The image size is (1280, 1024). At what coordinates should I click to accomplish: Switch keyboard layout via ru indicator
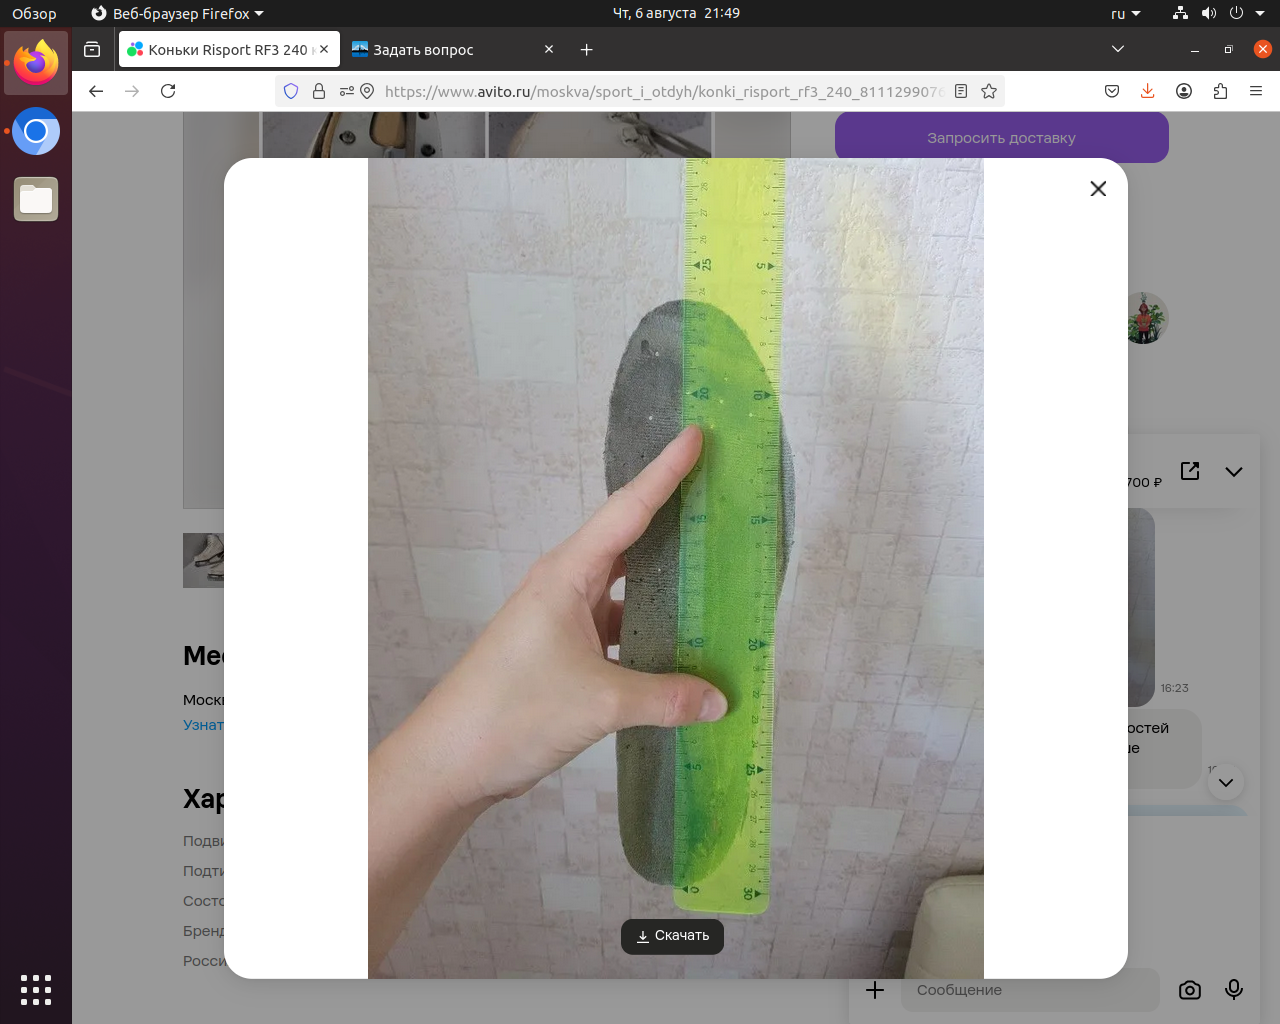click(1125, 13)
